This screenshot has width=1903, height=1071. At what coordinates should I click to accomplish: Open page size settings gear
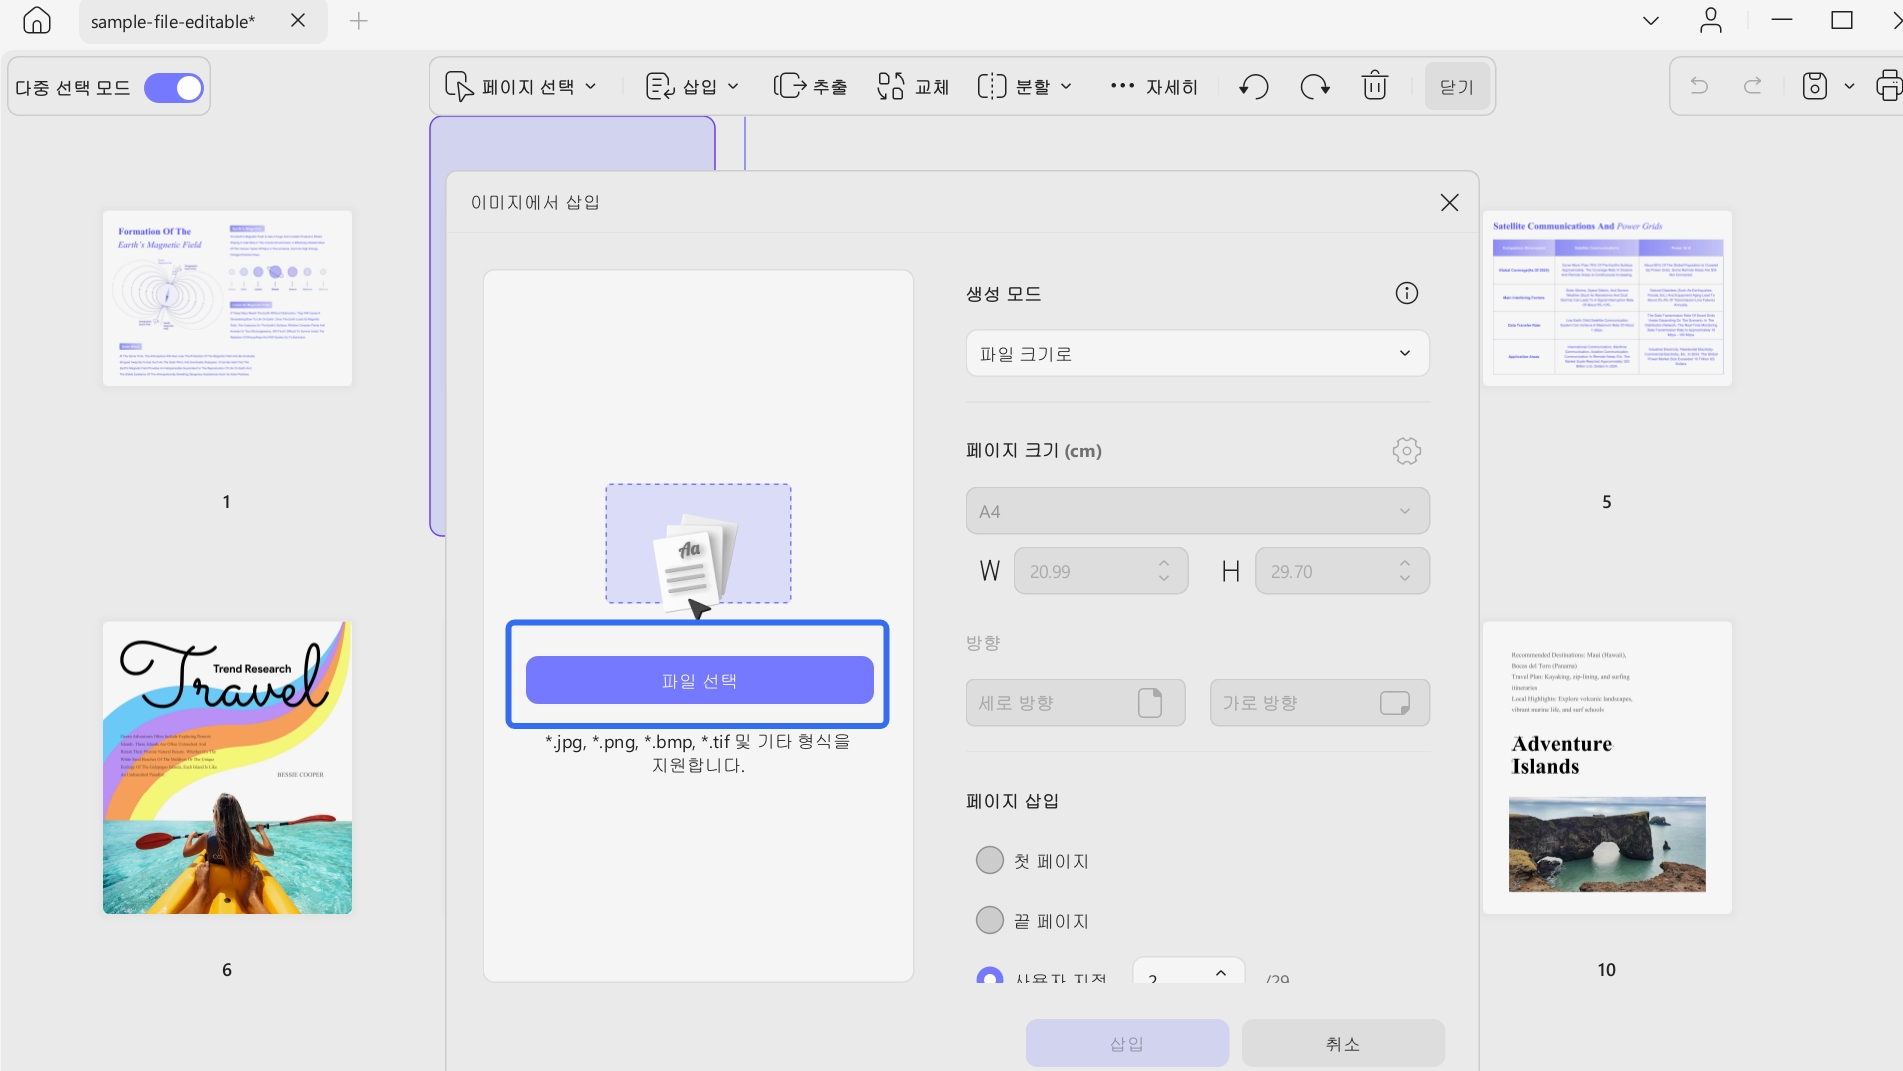1407,451
